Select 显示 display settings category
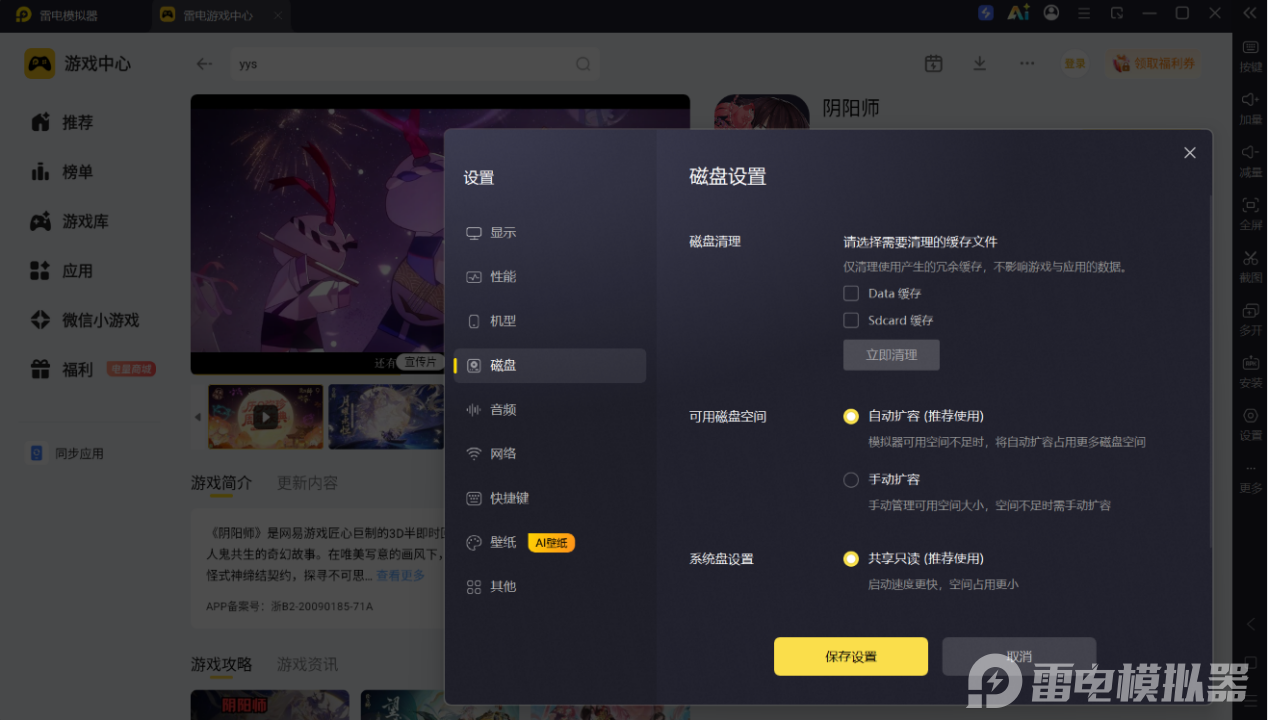Image resolution: width=1268 pixels, height=720 pixels. [x=549, y=232]
